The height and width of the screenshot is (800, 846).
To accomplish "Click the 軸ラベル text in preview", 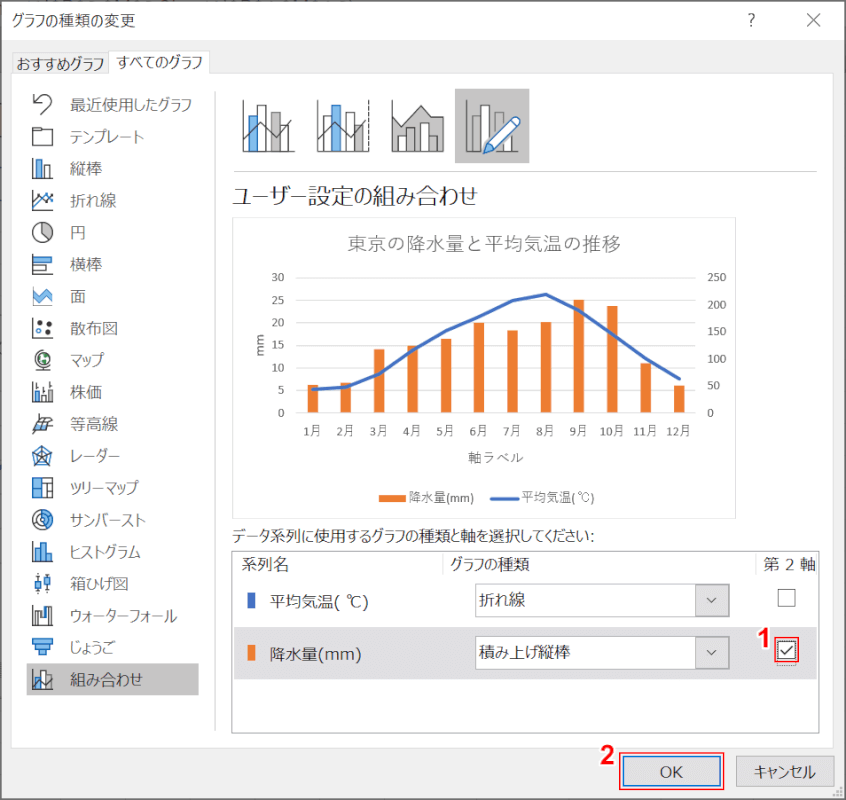I will pyautogui.click(x=495, y=458).
